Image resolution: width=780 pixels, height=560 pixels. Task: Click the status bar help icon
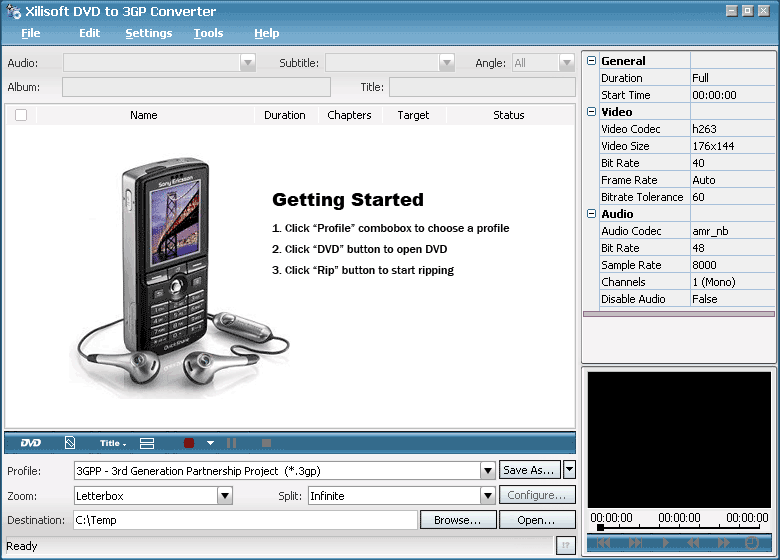(566, 545)
